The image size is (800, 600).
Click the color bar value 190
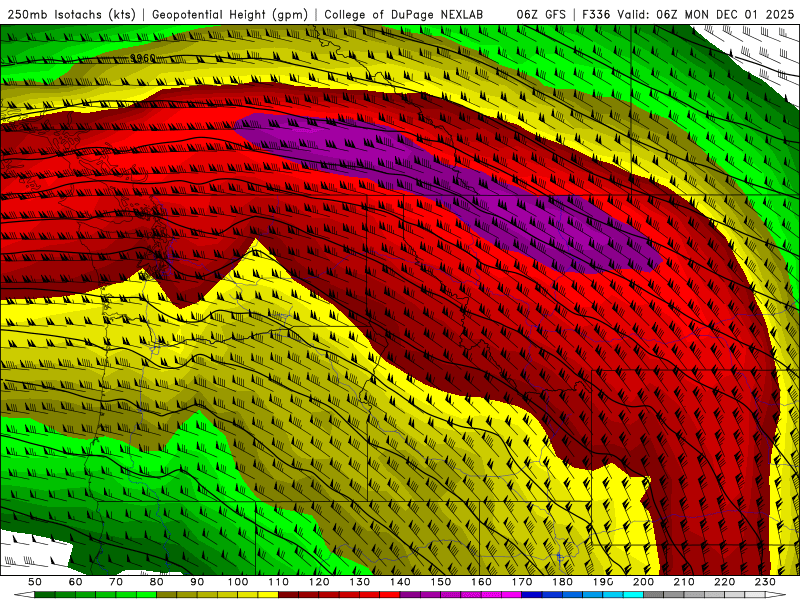603,582
